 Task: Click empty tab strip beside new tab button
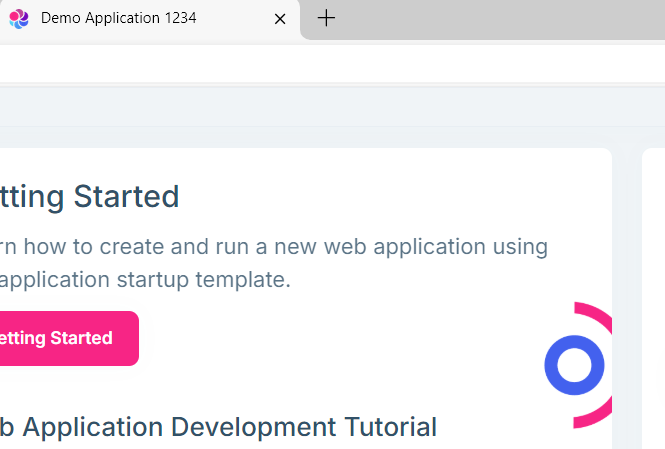(x=500, y=18)
